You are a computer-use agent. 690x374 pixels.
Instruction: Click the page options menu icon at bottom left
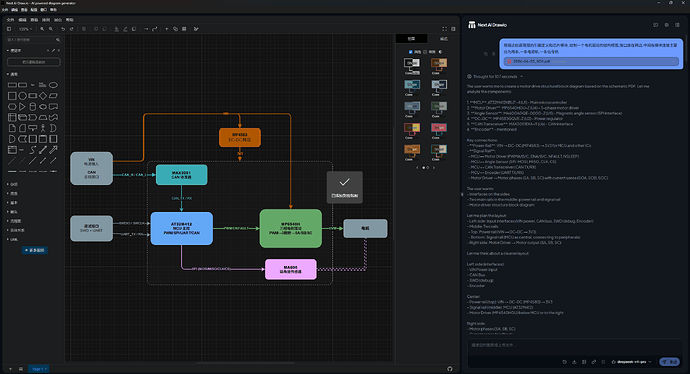pos(21,369)
